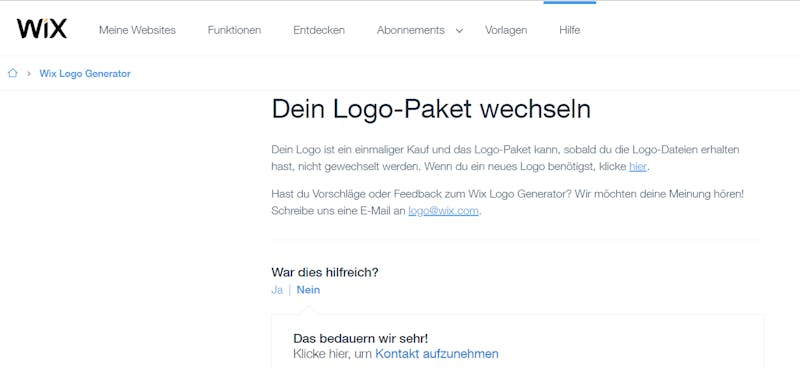Click the "War dies hilfreich?" question text
This screenshot has width=800, height=368.
click(325, 273)
